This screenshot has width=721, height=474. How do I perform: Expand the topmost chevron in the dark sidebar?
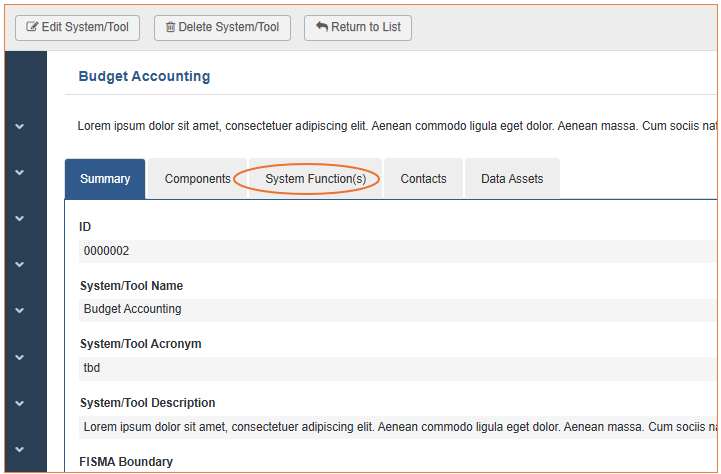tap(19, 126)
